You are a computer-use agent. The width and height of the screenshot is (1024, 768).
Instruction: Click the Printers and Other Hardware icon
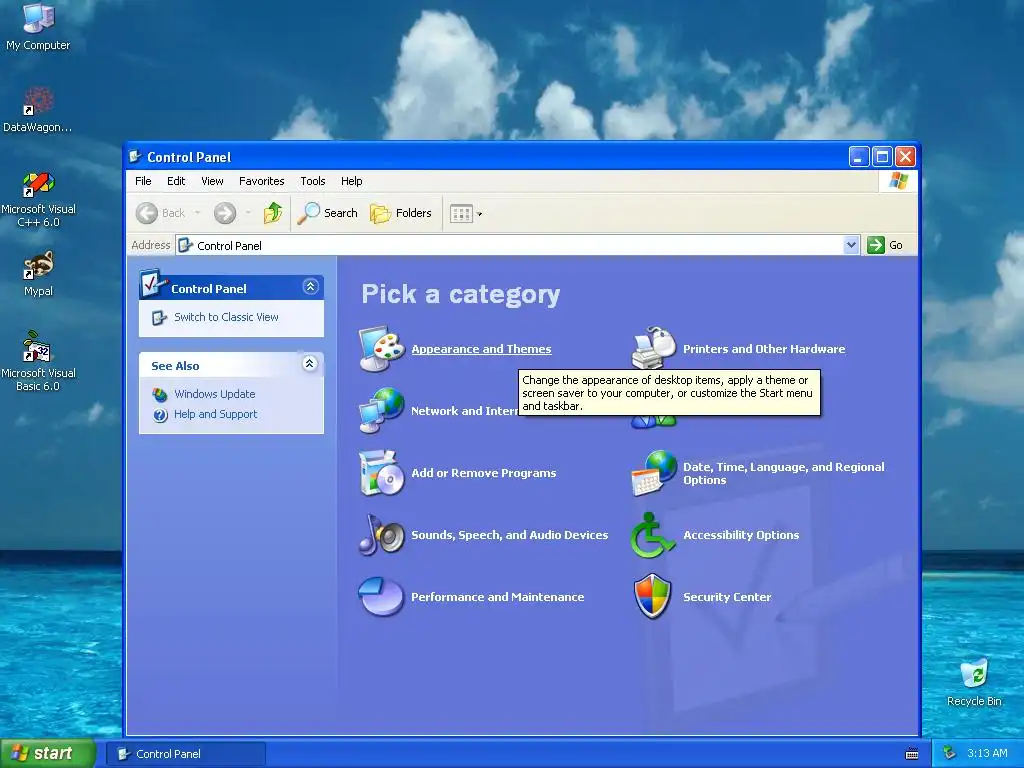pyautogui.click(x=653, y=349)
